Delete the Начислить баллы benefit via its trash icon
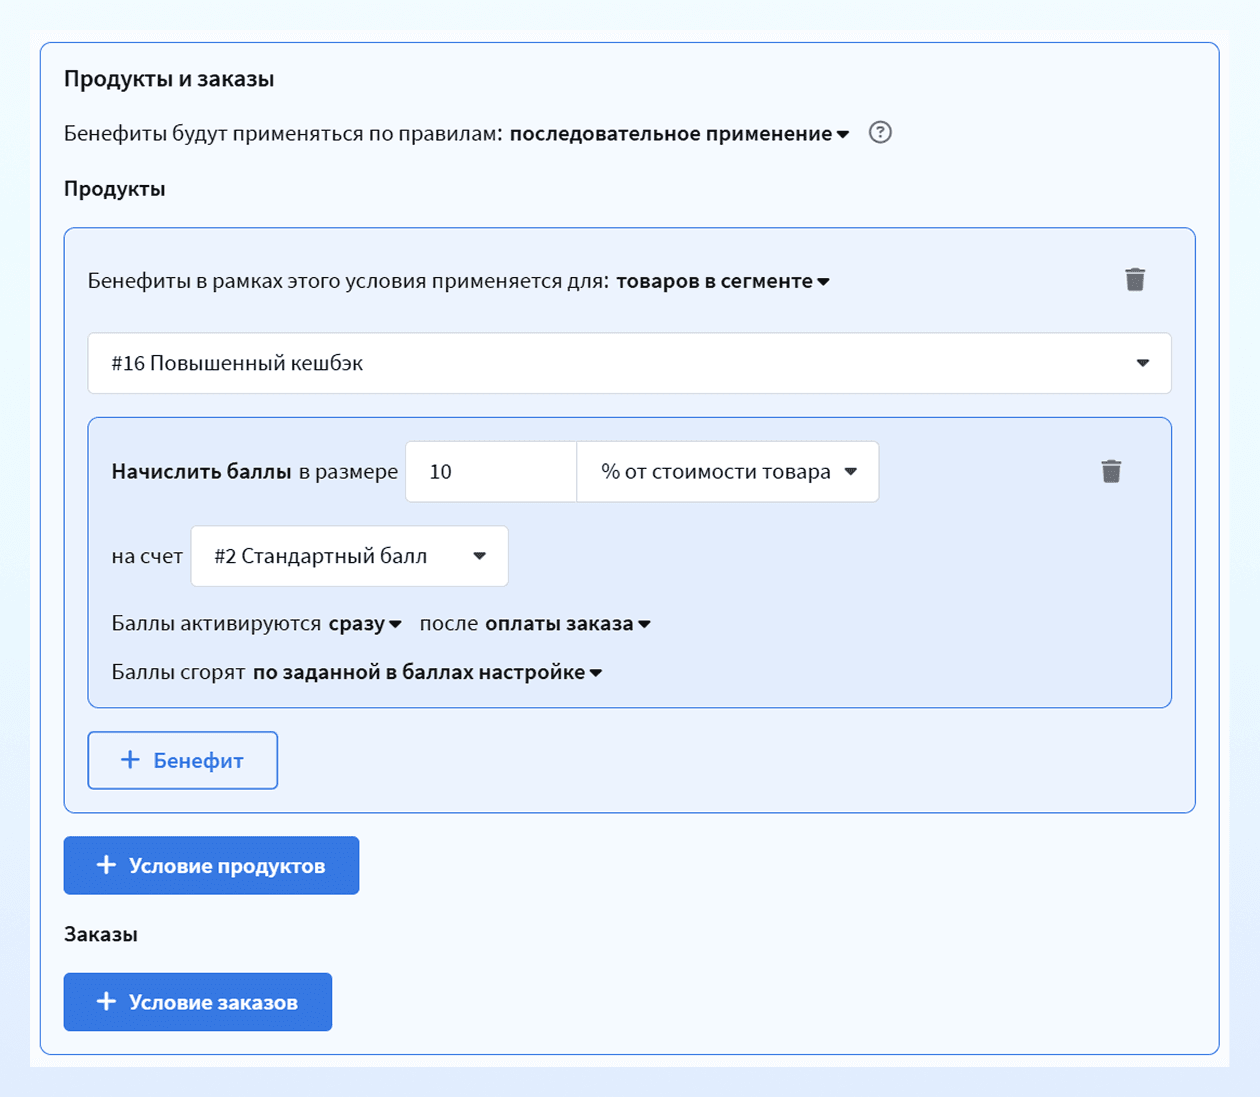 point(1111,471)
